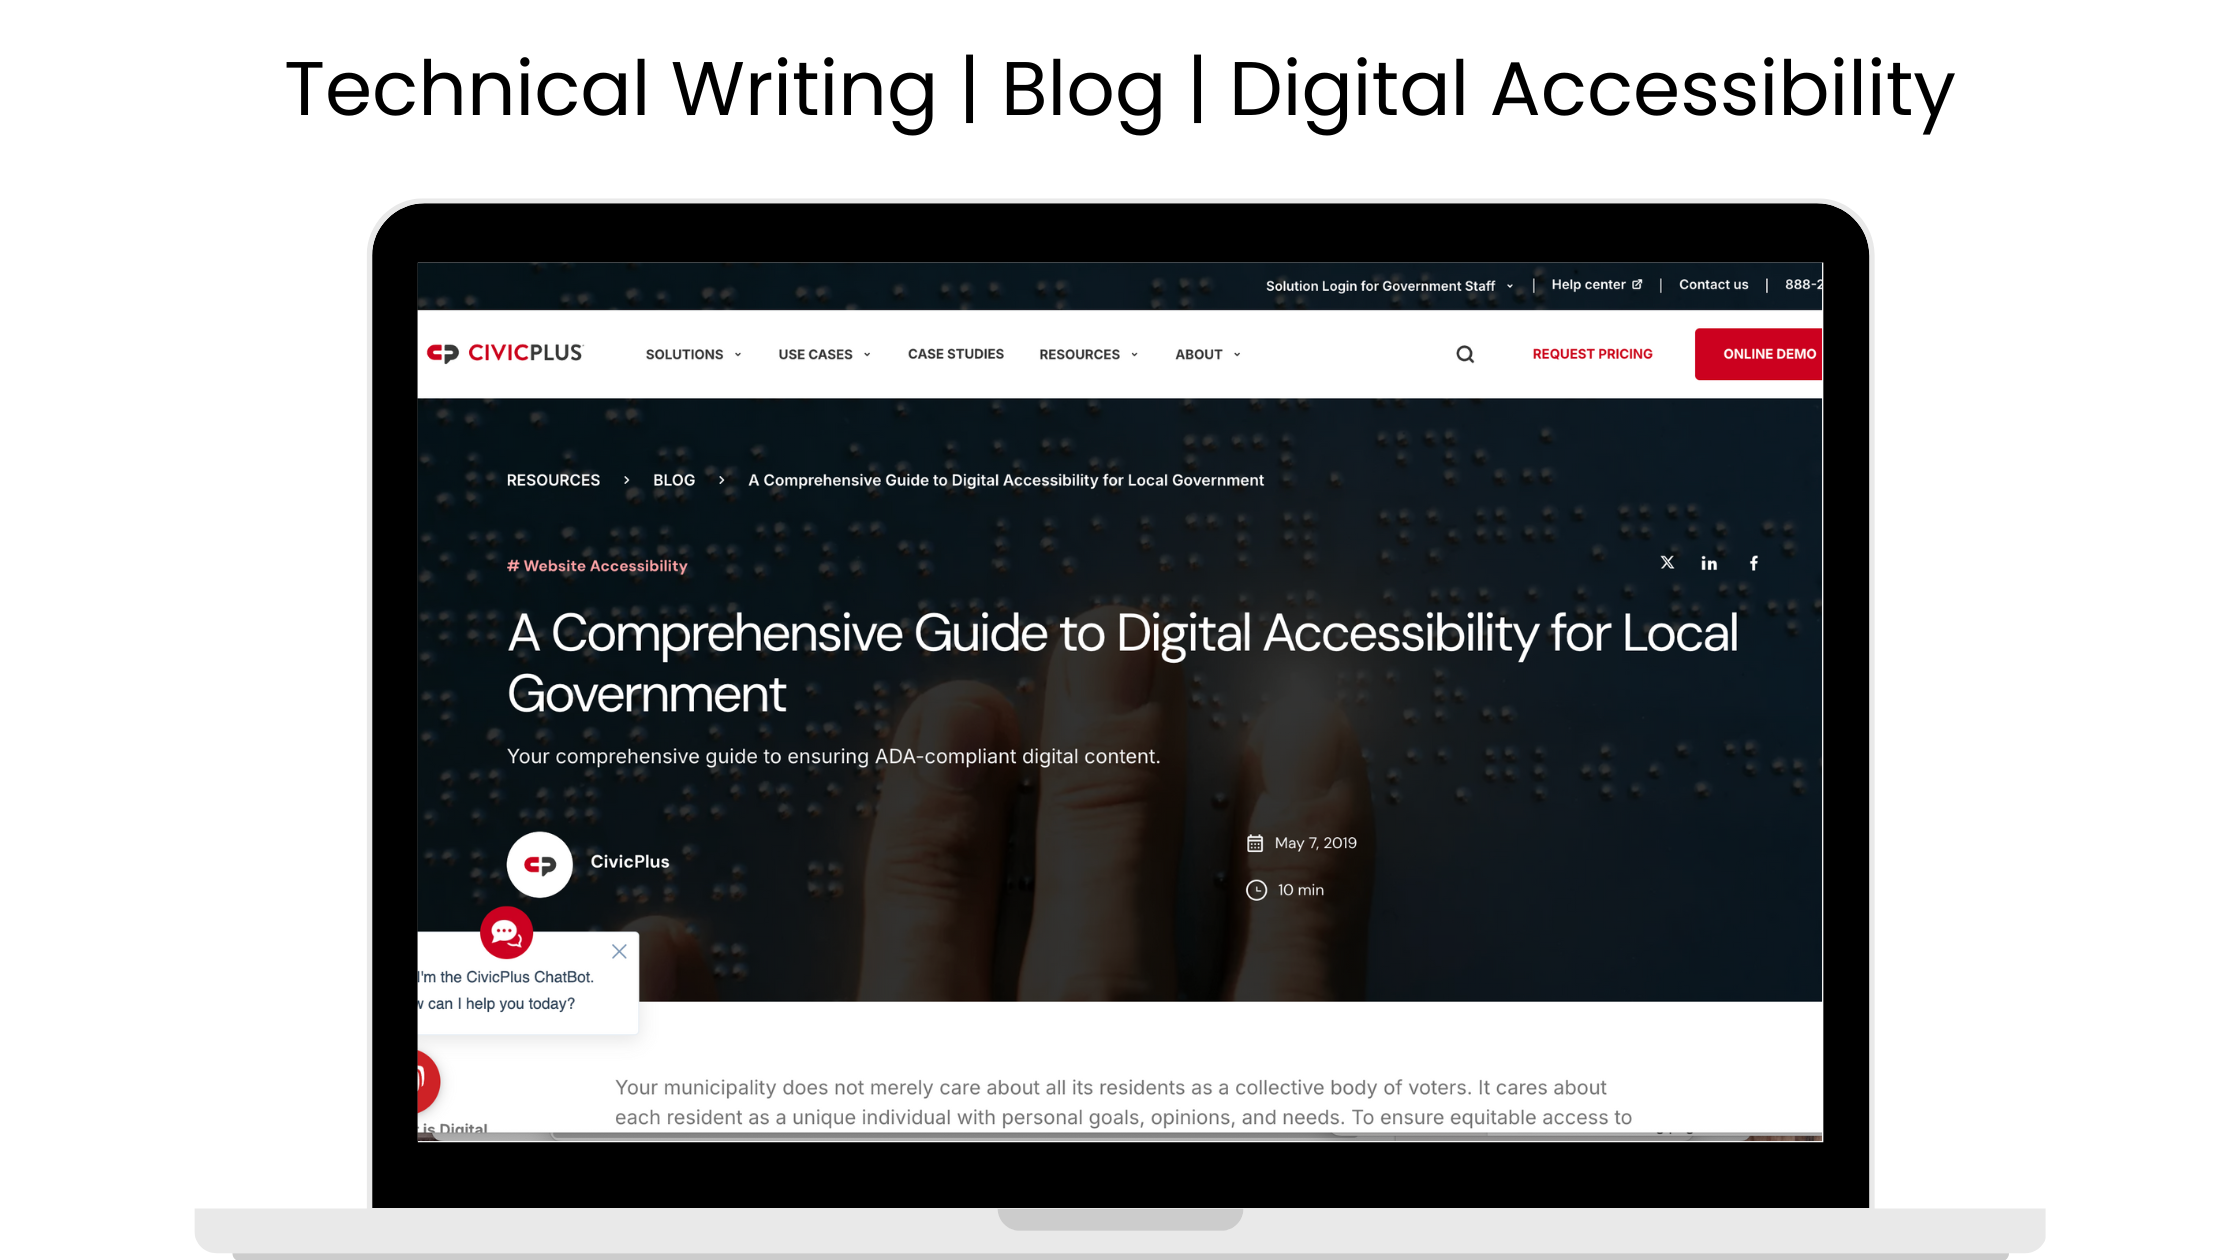Click the REQUEST PRICING button
The height and width of the screenshot is (1260, 2240).
tap(1592, 354)
